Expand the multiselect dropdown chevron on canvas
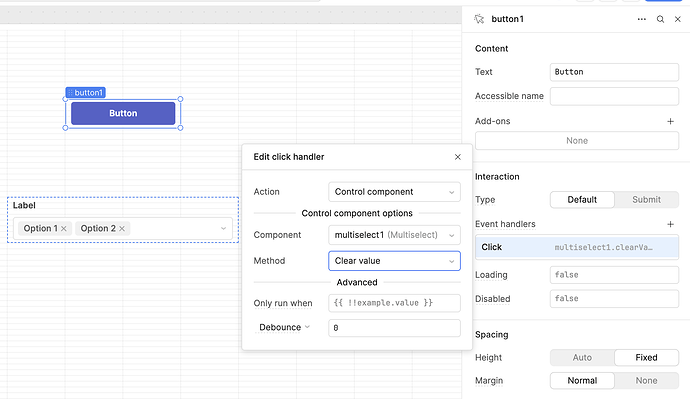This screenshot has height=399, width=690. (223, 228)
